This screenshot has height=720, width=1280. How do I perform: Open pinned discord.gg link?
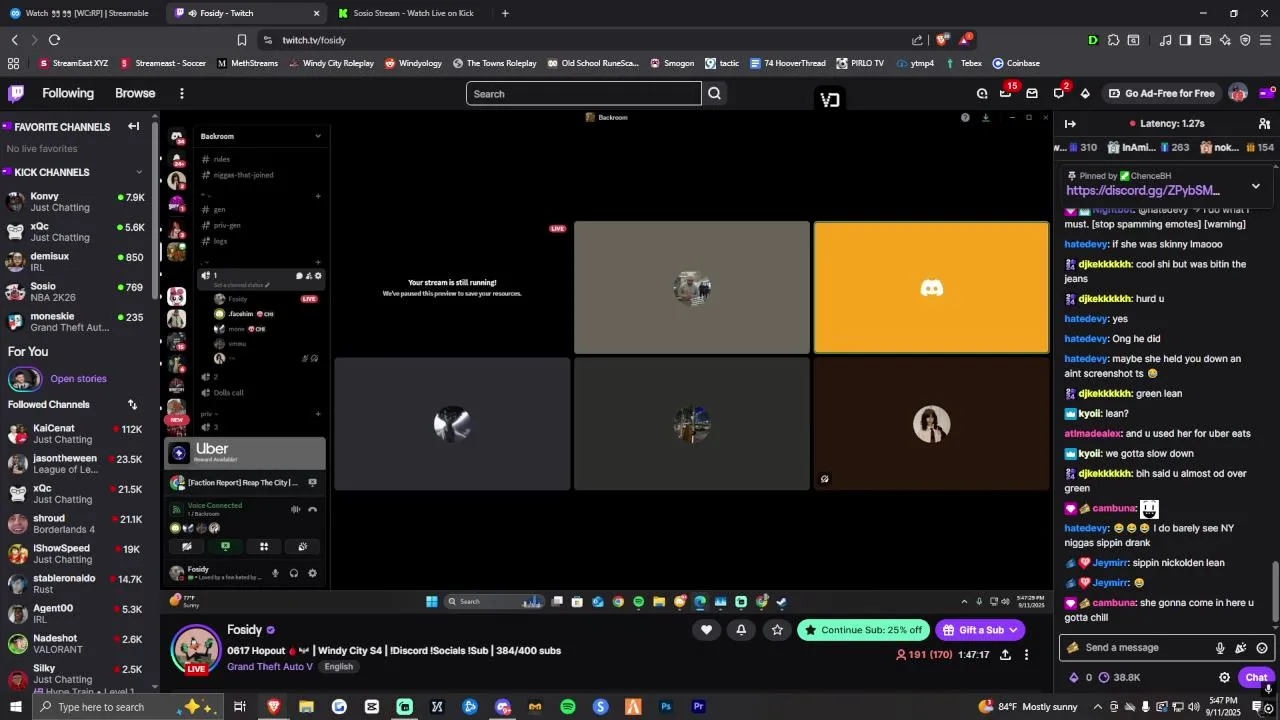[x=1143, y=190]
